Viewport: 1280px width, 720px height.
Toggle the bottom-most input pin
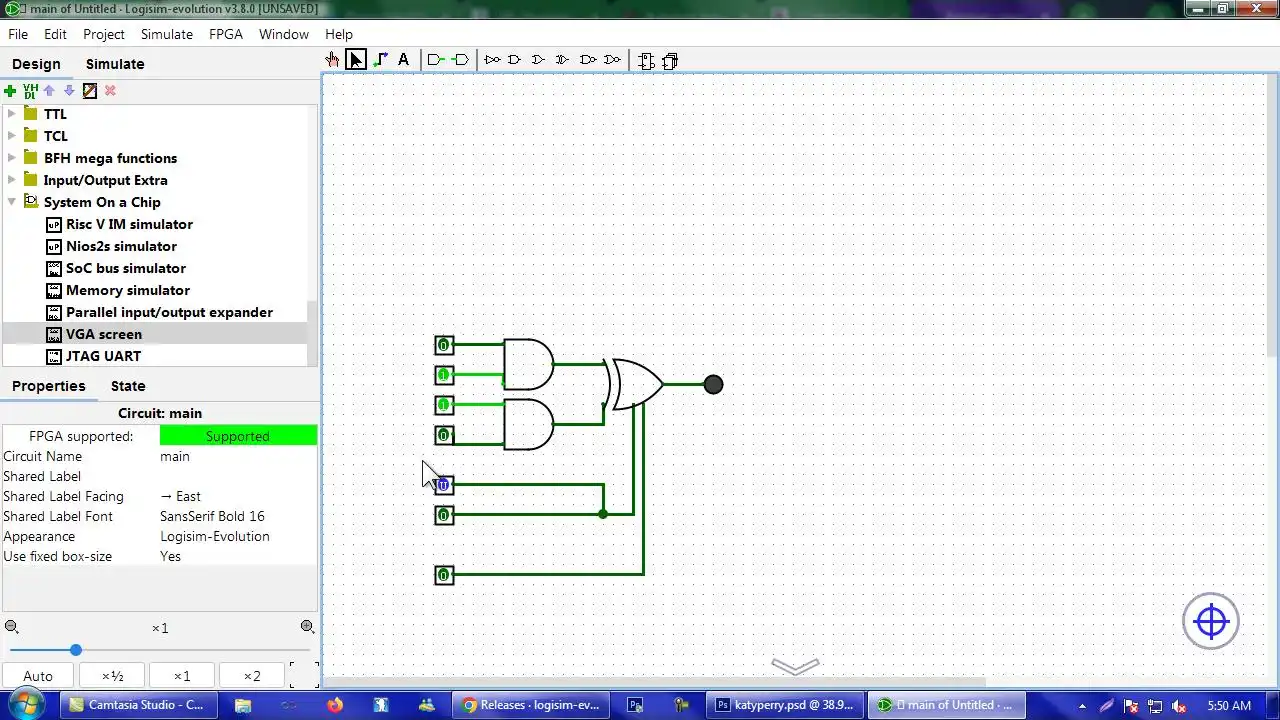pos(444,575)
